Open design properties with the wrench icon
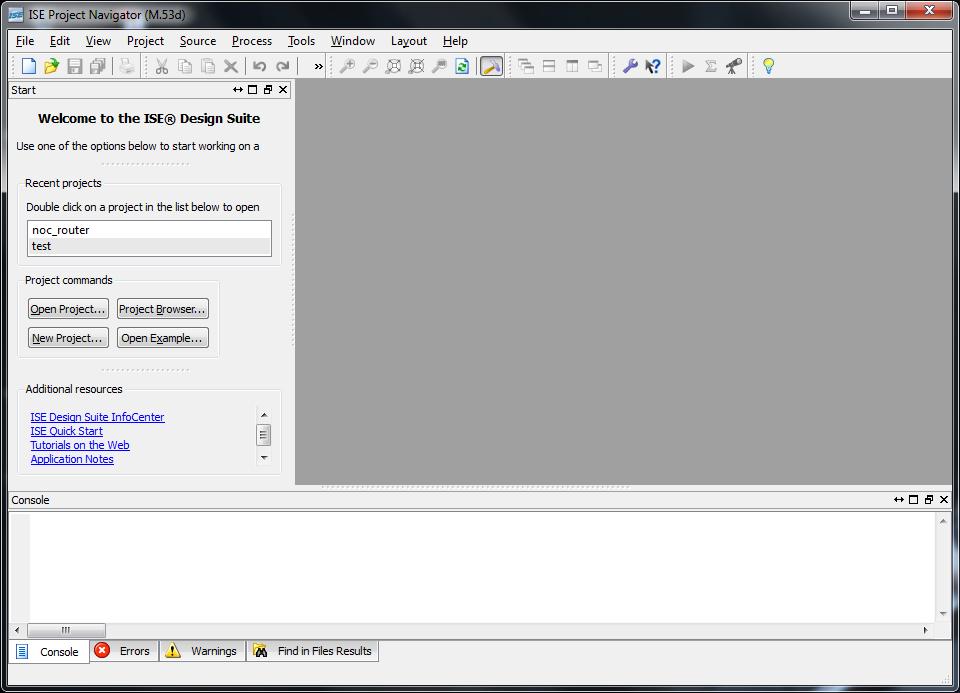Viewport: 960px width, 693px height. (x=630, y=66)
